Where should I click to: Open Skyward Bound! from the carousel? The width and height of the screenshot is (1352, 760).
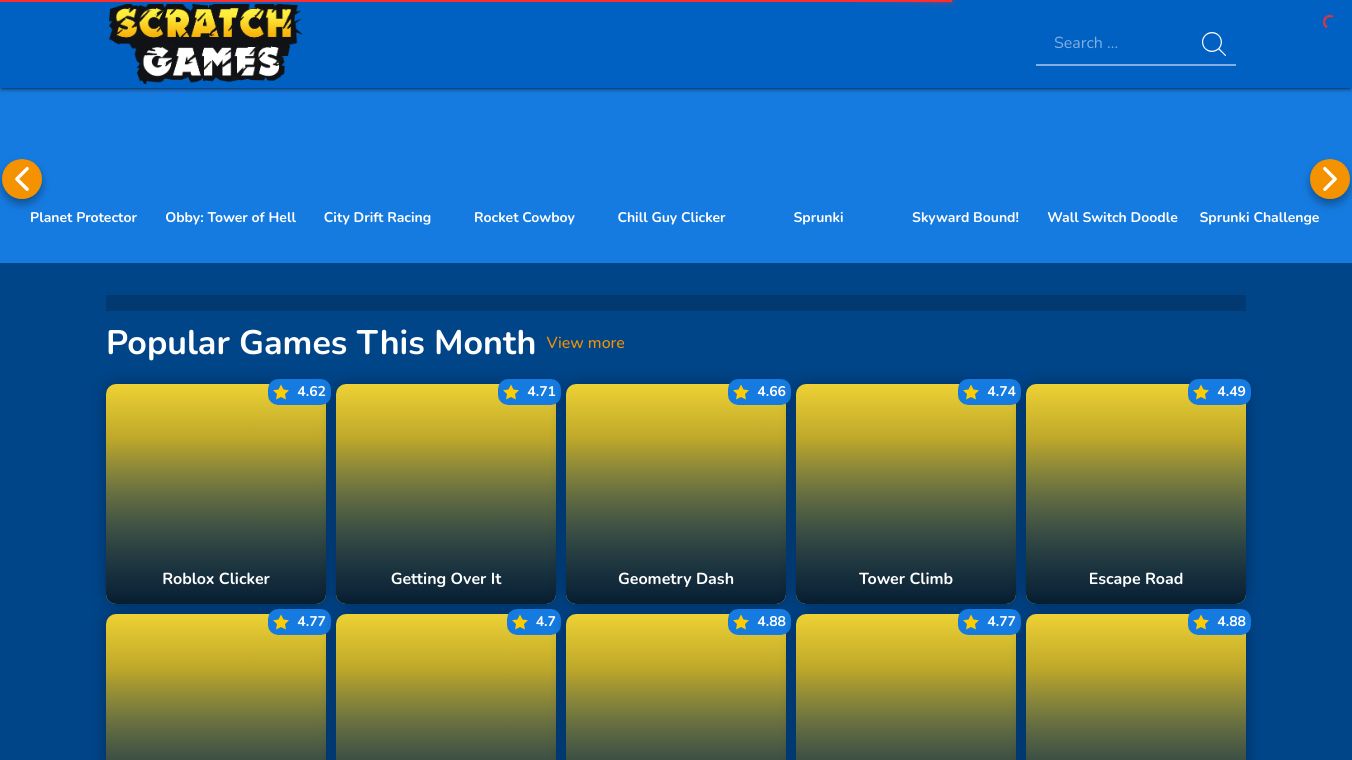pos(965,217)
